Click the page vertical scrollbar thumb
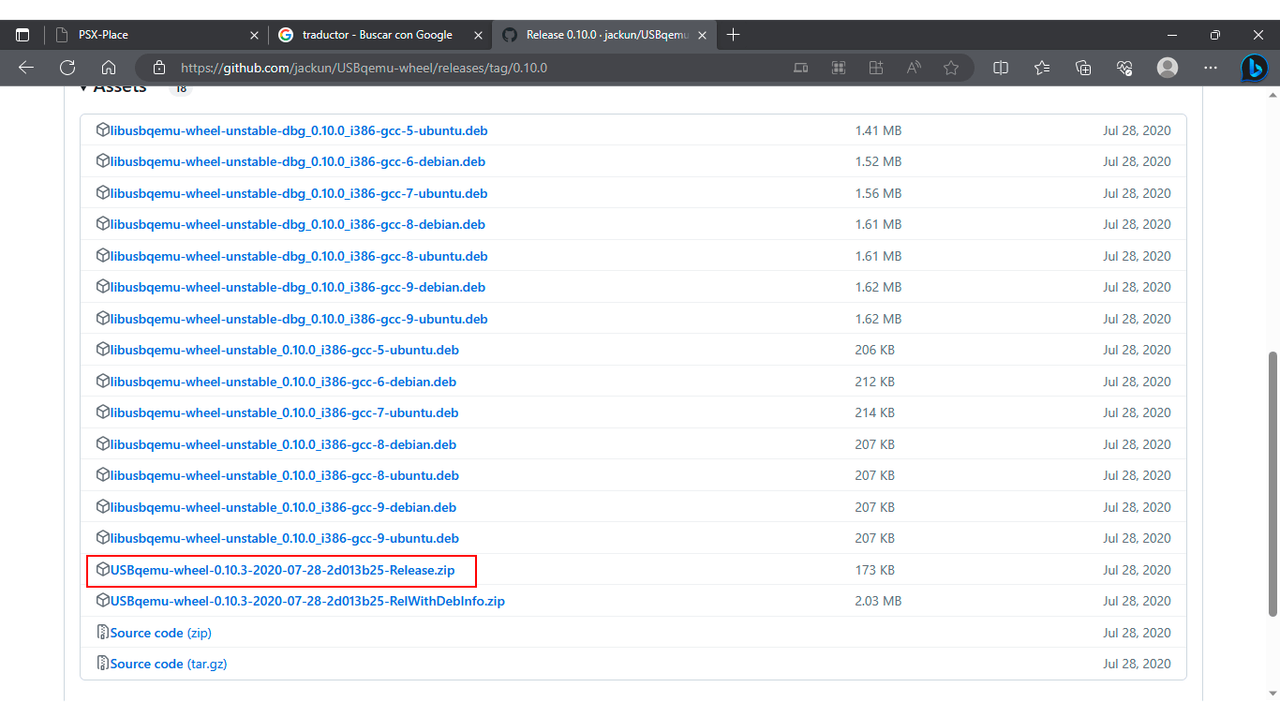The image size is (1280, 720). [x=1273, y=483]
